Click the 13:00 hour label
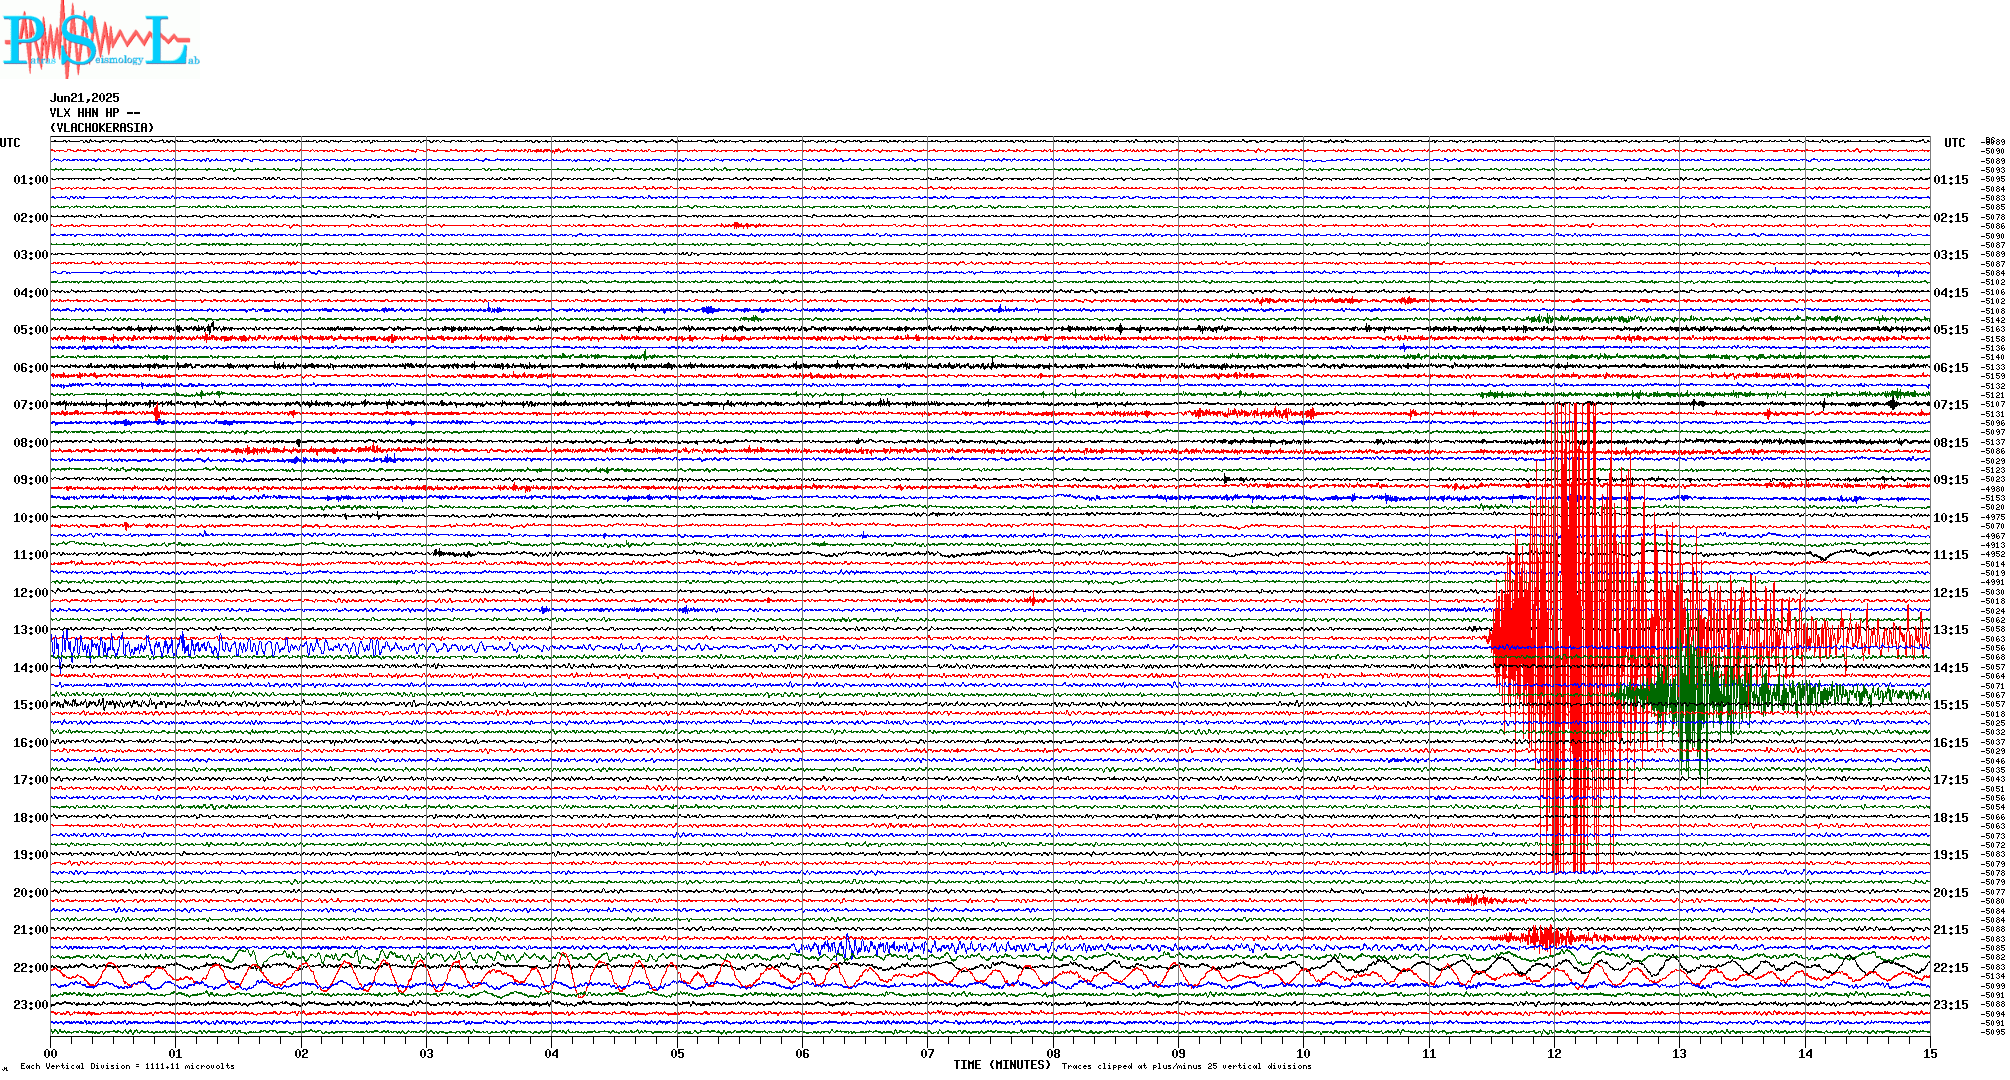The width and height of the screenshot is (2010, 1080). (x=31, y=630)
